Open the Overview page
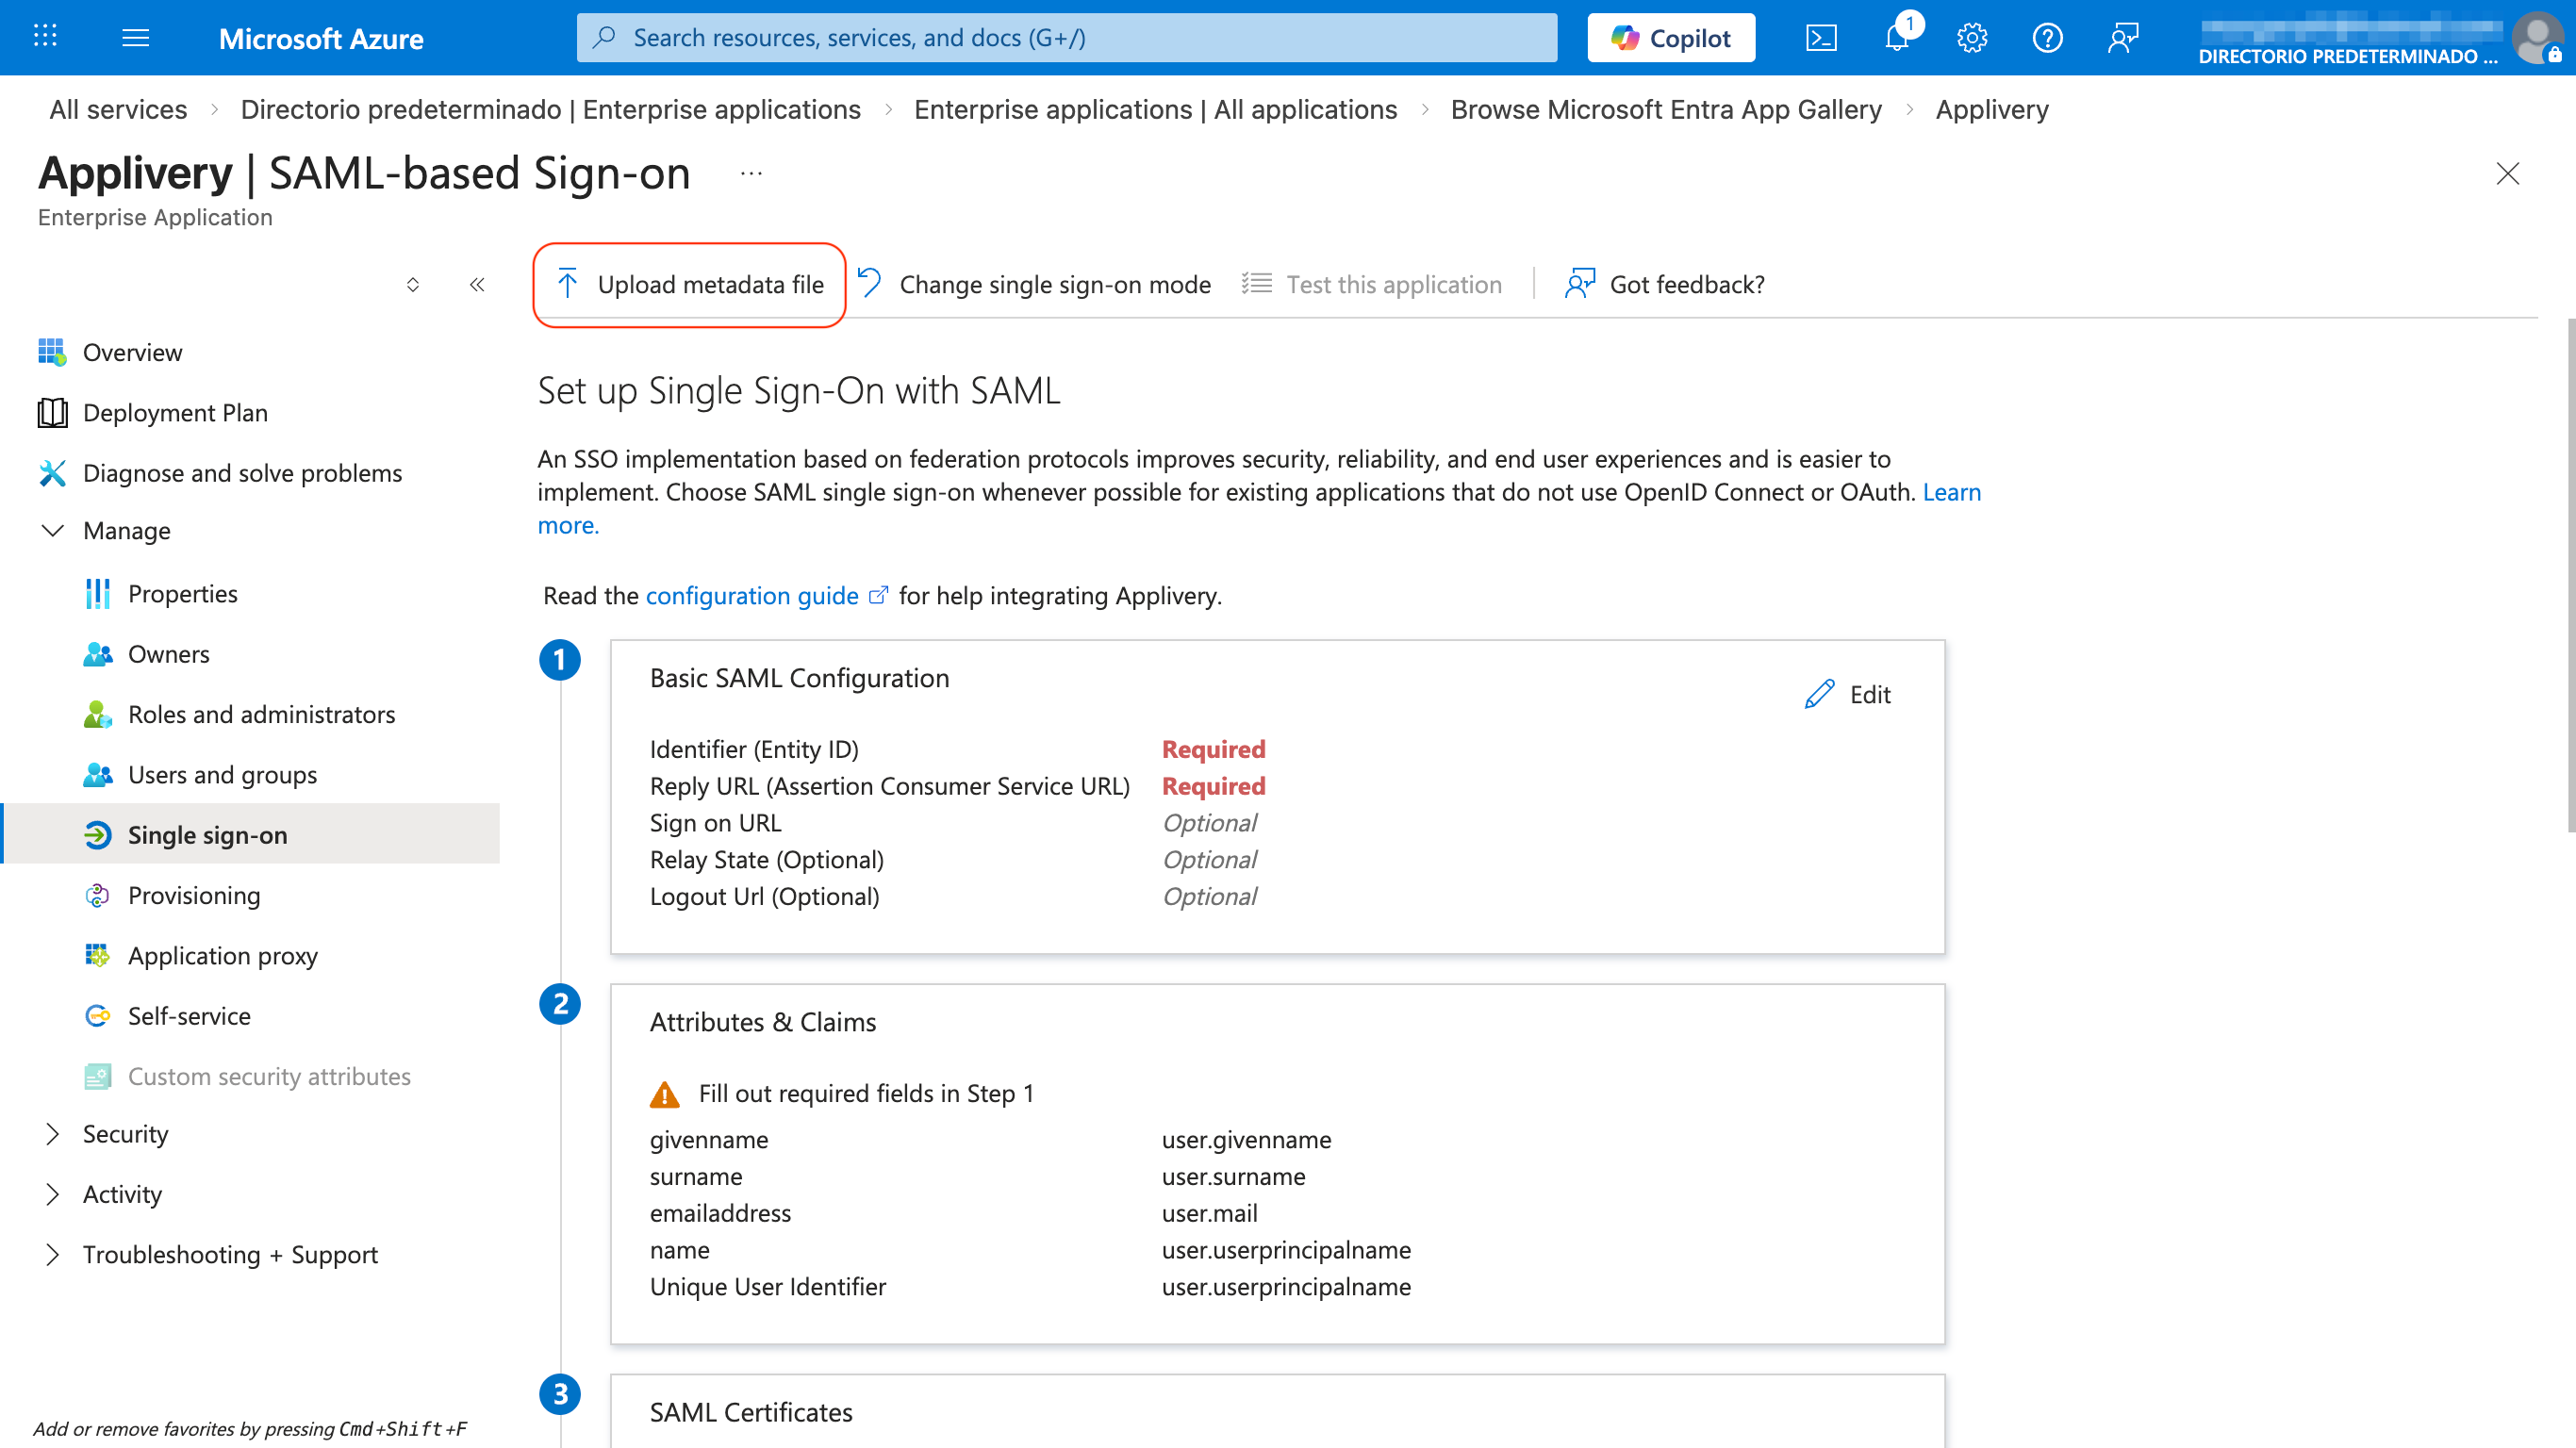This screenshot has width=2576, height=1448. pos(133,352)
